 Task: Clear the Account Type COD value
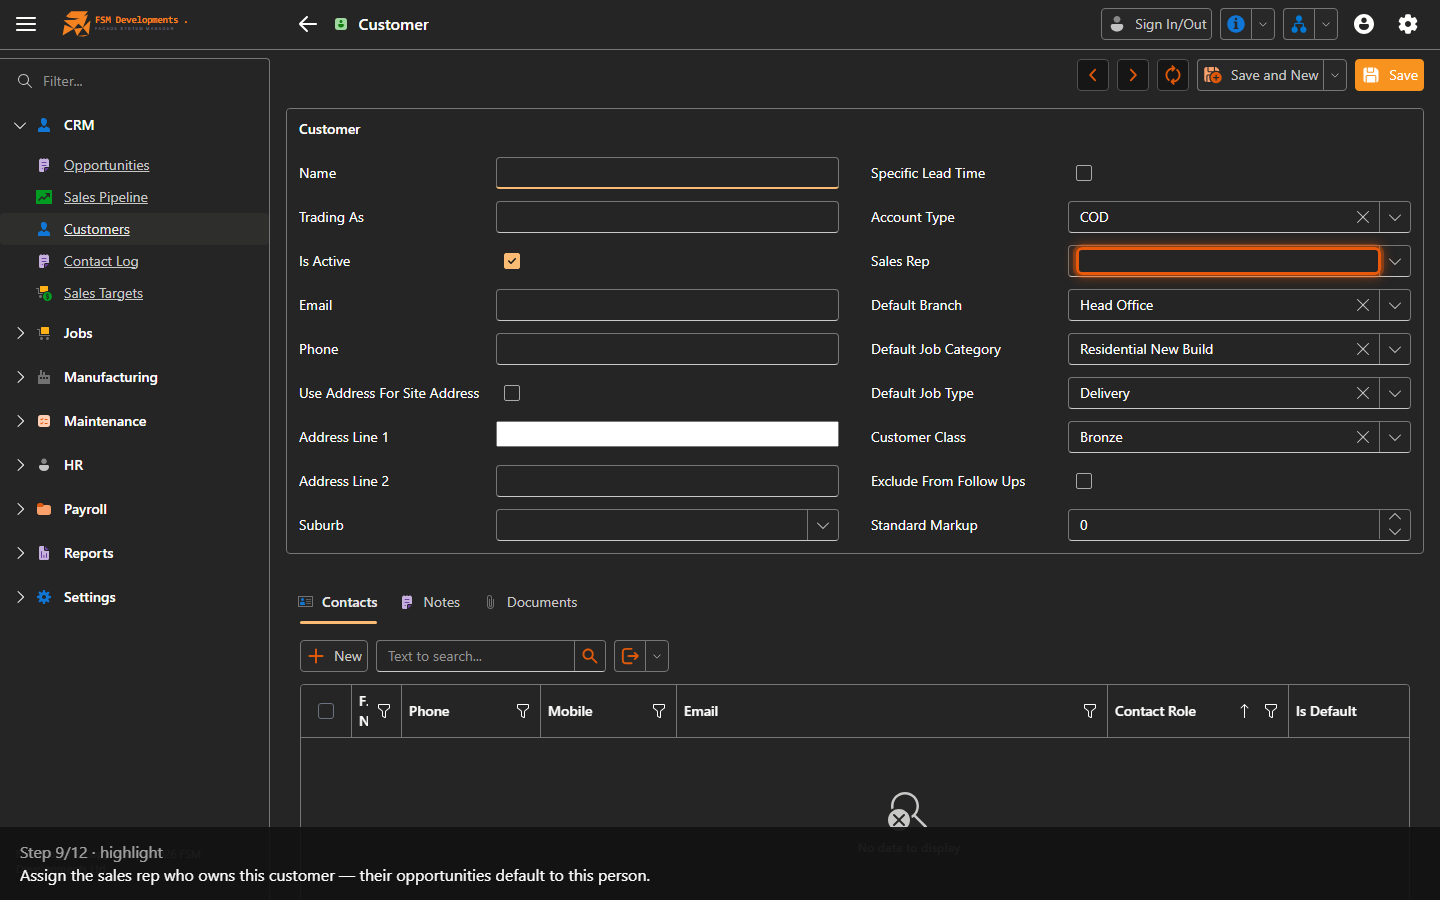(1363, 217)
